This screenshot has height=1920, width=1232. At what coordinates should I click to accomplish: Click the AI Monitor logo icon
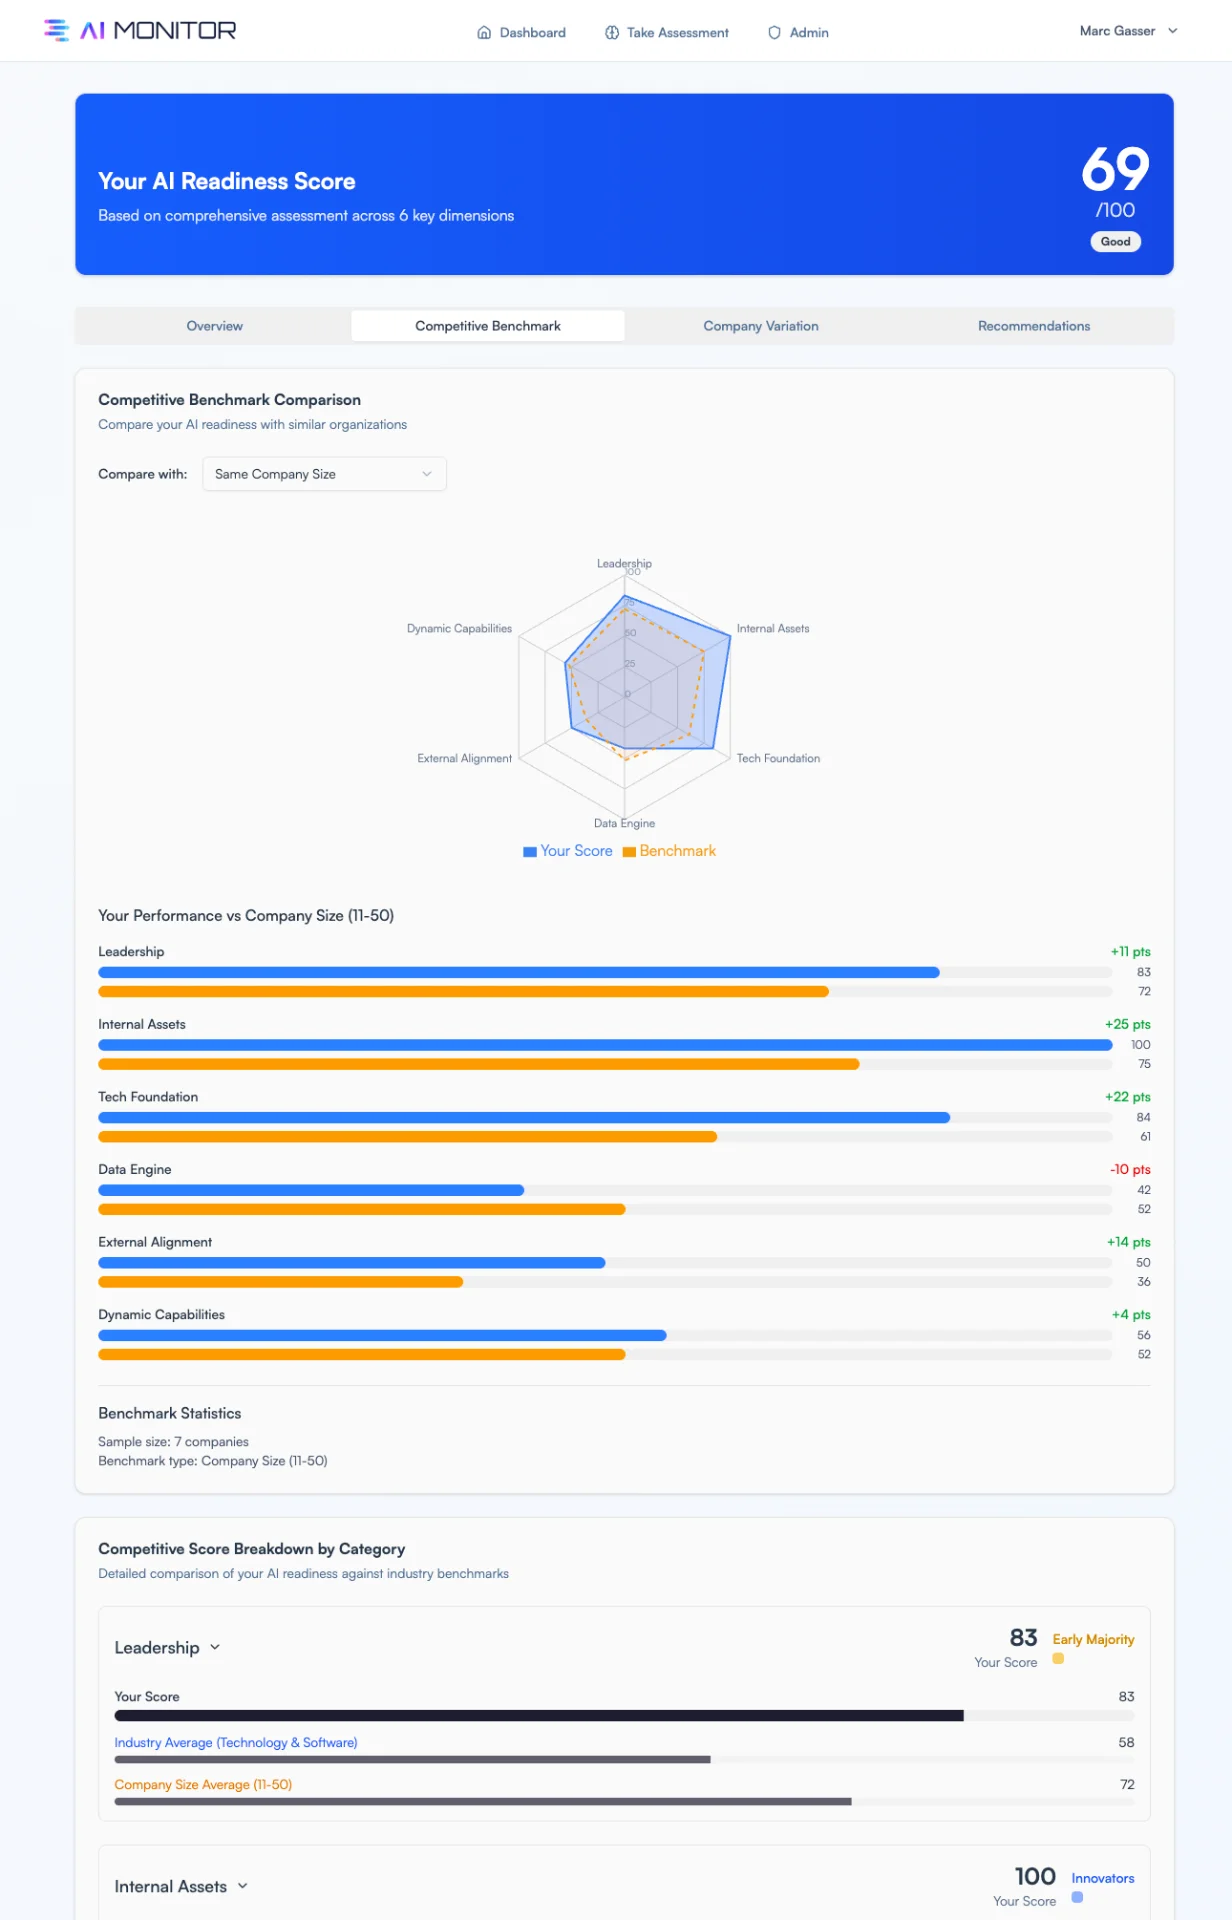pos(57,30)
